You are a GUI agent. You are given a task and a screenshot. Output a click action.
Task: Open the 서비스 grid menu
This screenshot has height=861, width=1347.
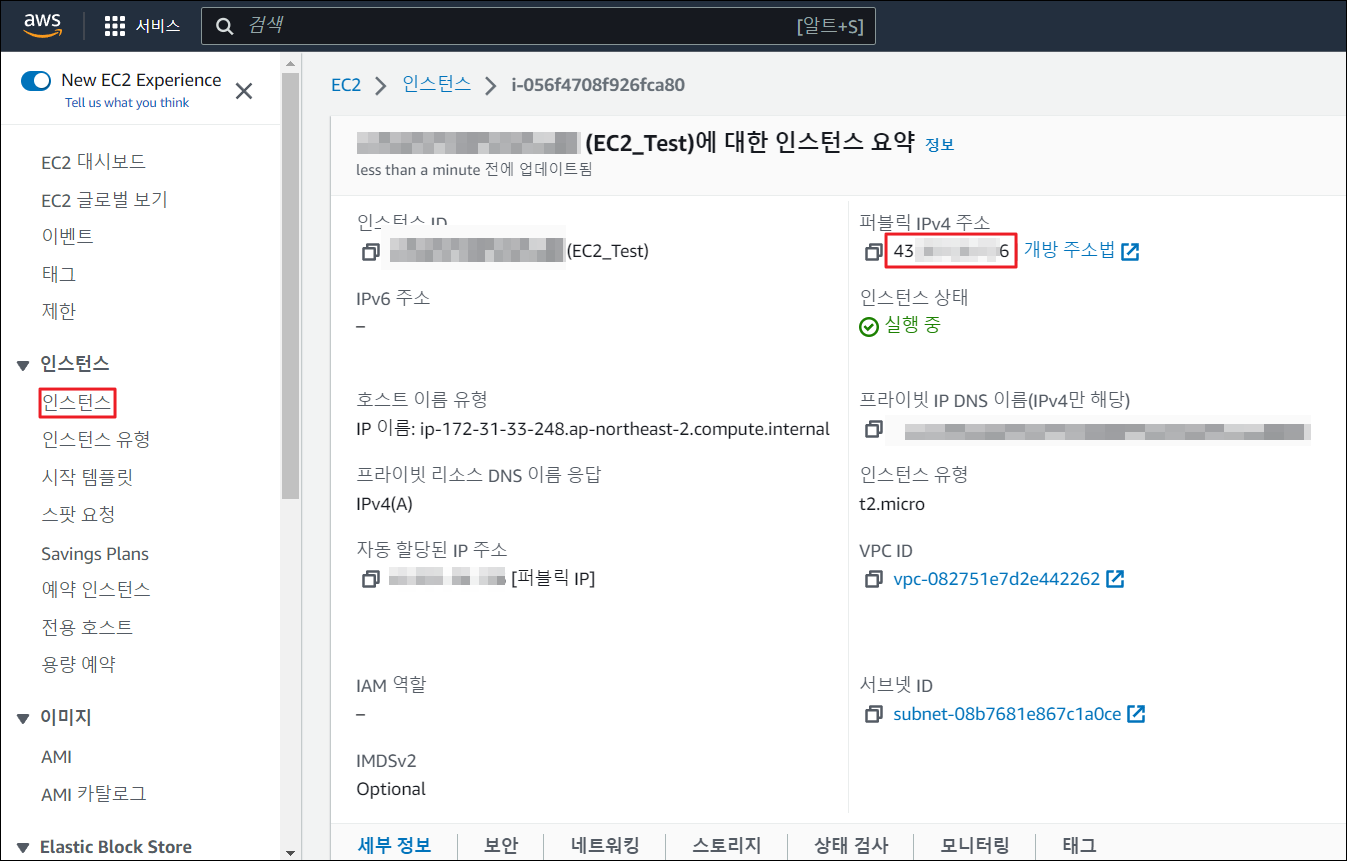pyautogui.click(x=142, y=26)
